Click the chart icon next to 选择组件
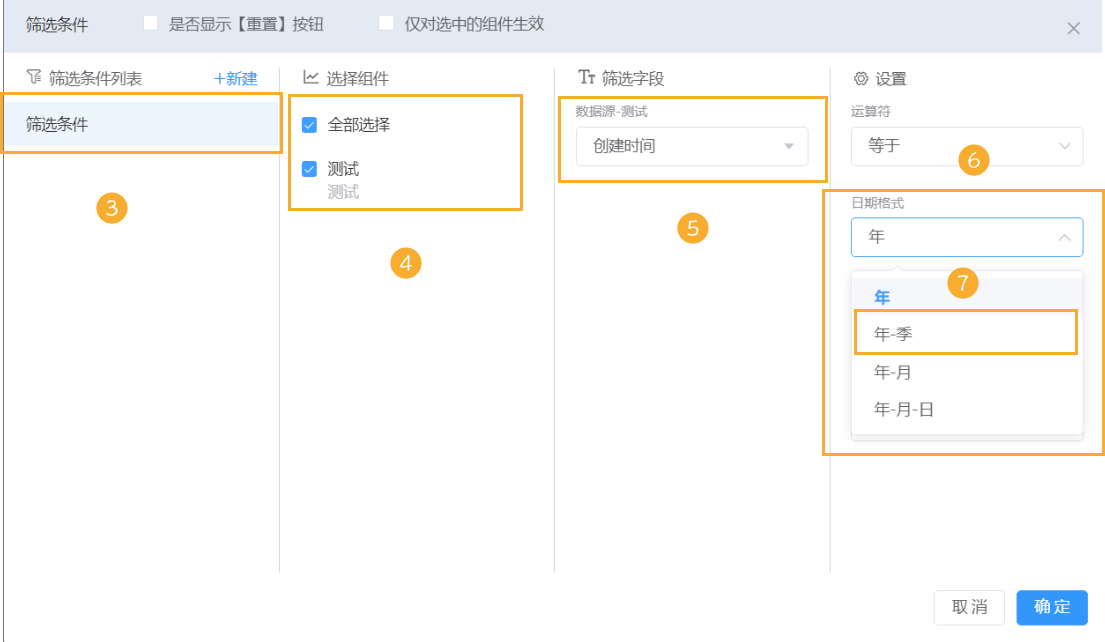 (x=309, y=78)
